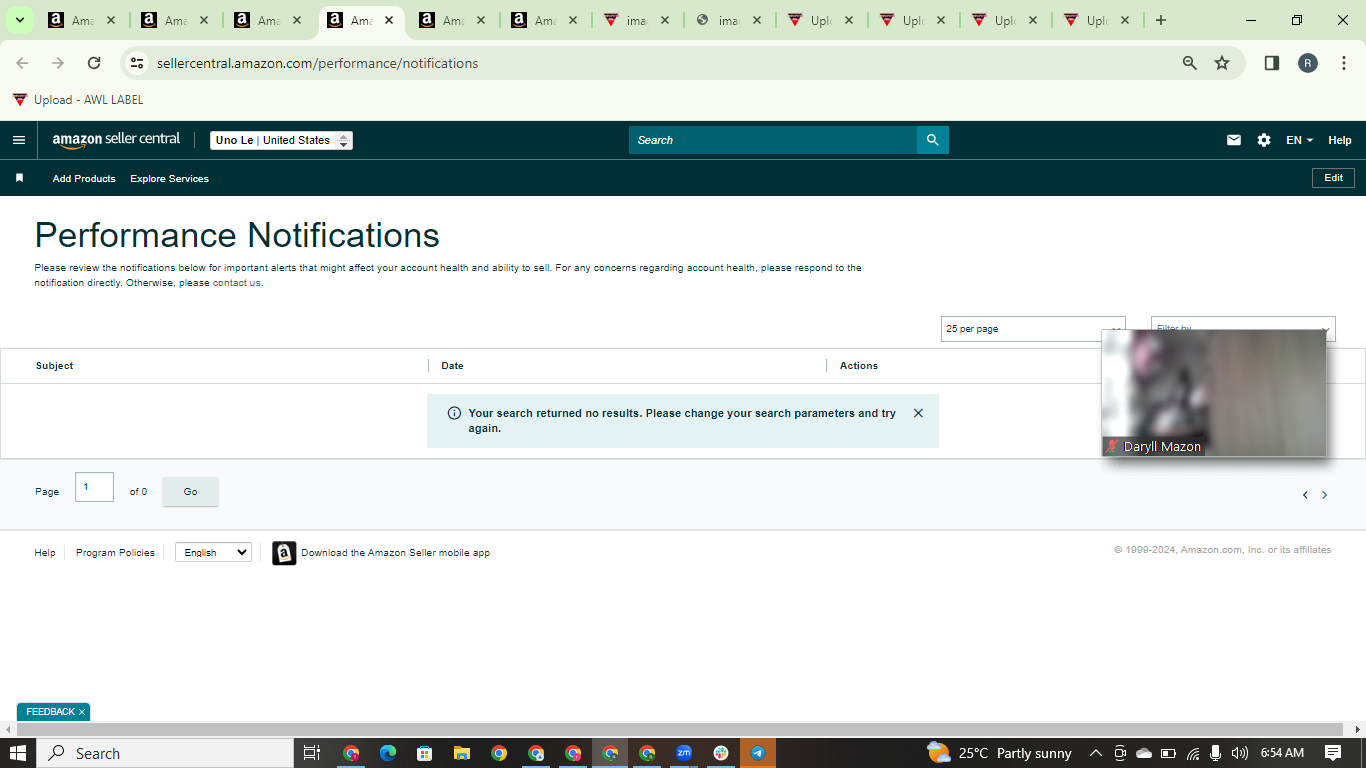Open Windows Task View
Viewport: 1366px width, 768px height.
pos(311,753)
